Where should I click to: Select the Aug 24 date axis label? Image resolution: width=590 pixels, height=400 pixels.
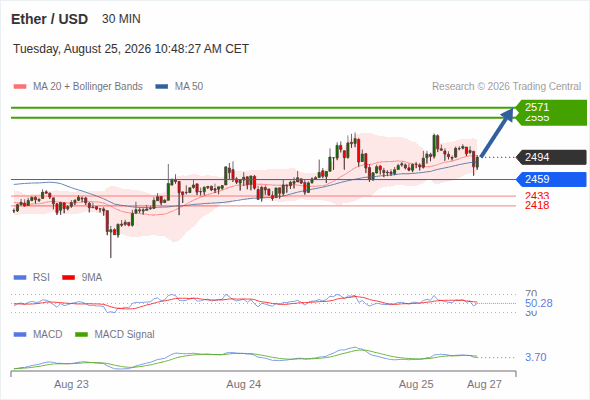243,385
